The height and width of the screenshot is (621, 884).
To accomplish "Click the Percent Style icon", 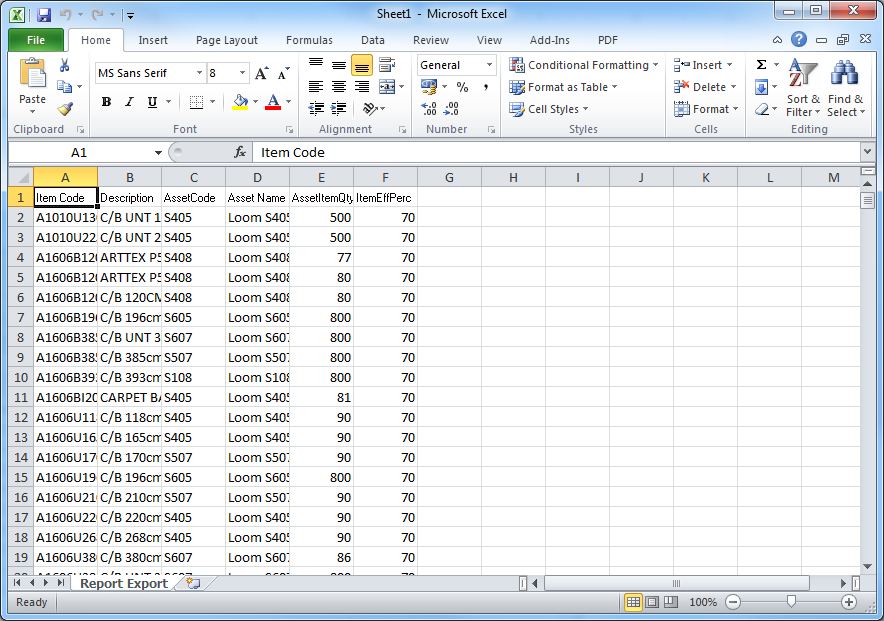I will [x=462, y=87].
